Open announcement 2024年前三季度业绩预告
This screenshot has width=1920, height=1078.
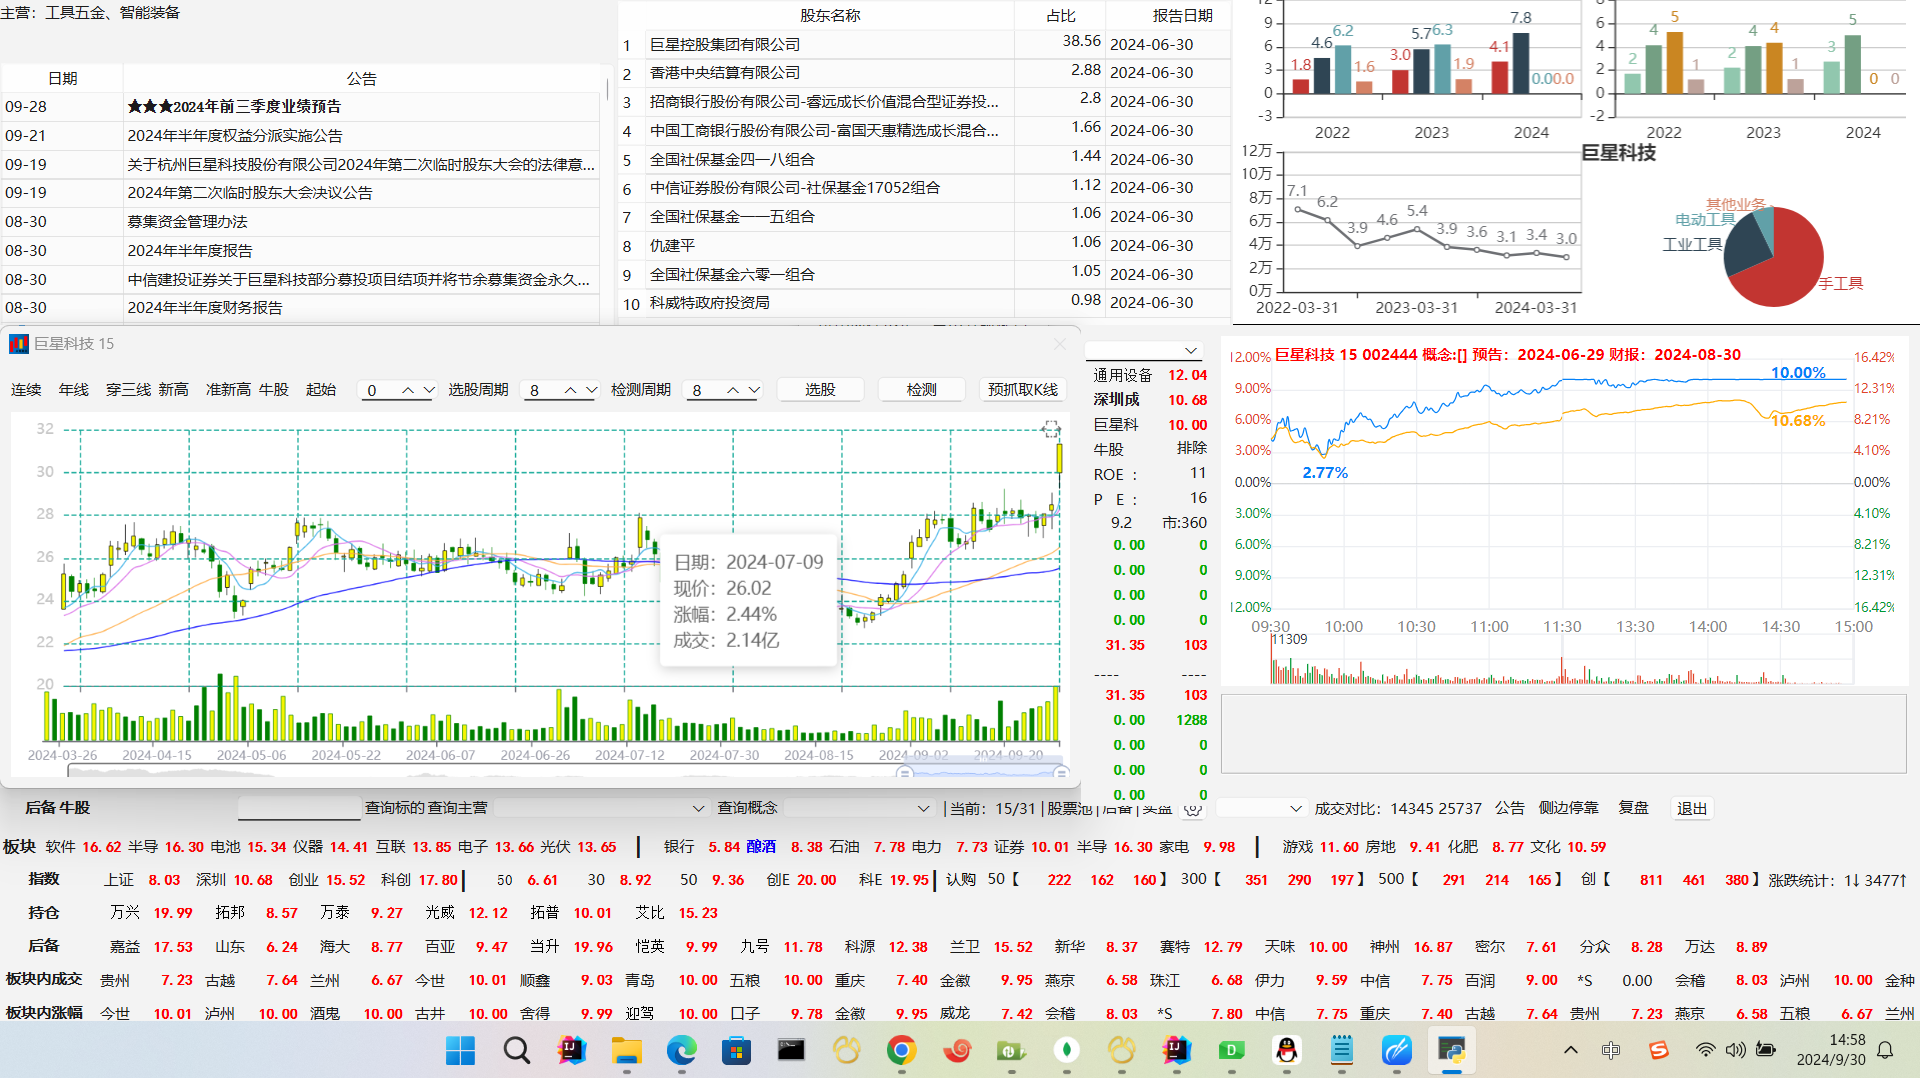point(234,106)
